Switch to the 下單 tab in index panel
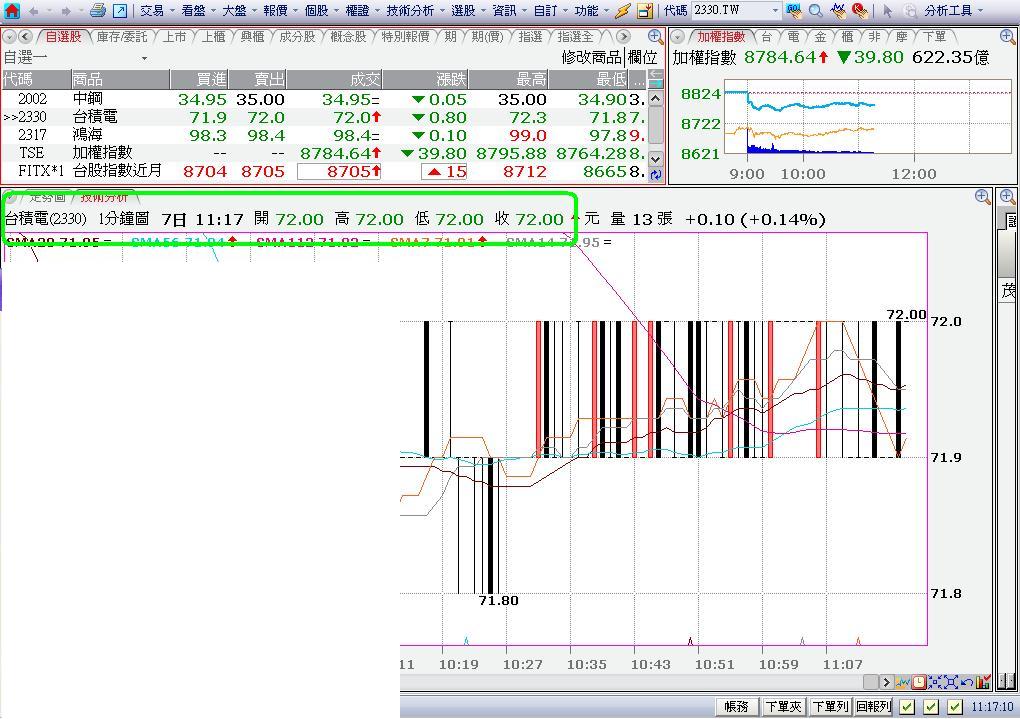 [x=934, y=36]
